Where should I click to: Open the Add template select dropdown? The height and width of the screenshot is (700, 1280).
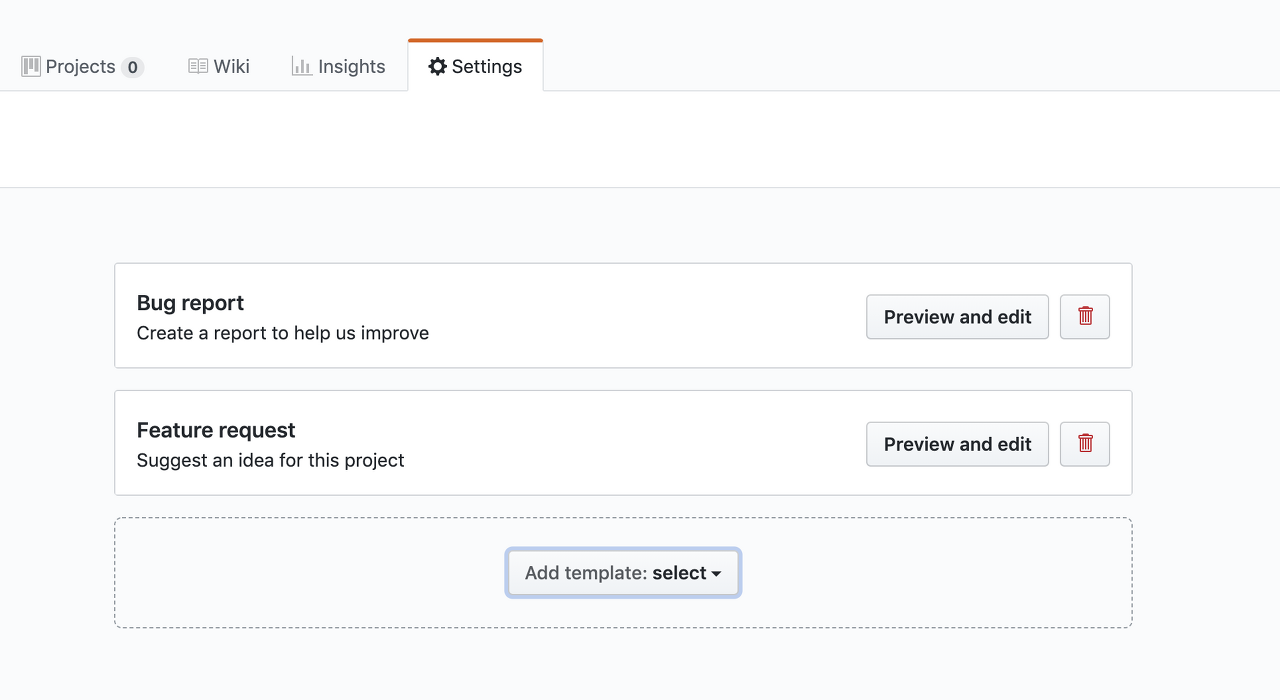622,573
